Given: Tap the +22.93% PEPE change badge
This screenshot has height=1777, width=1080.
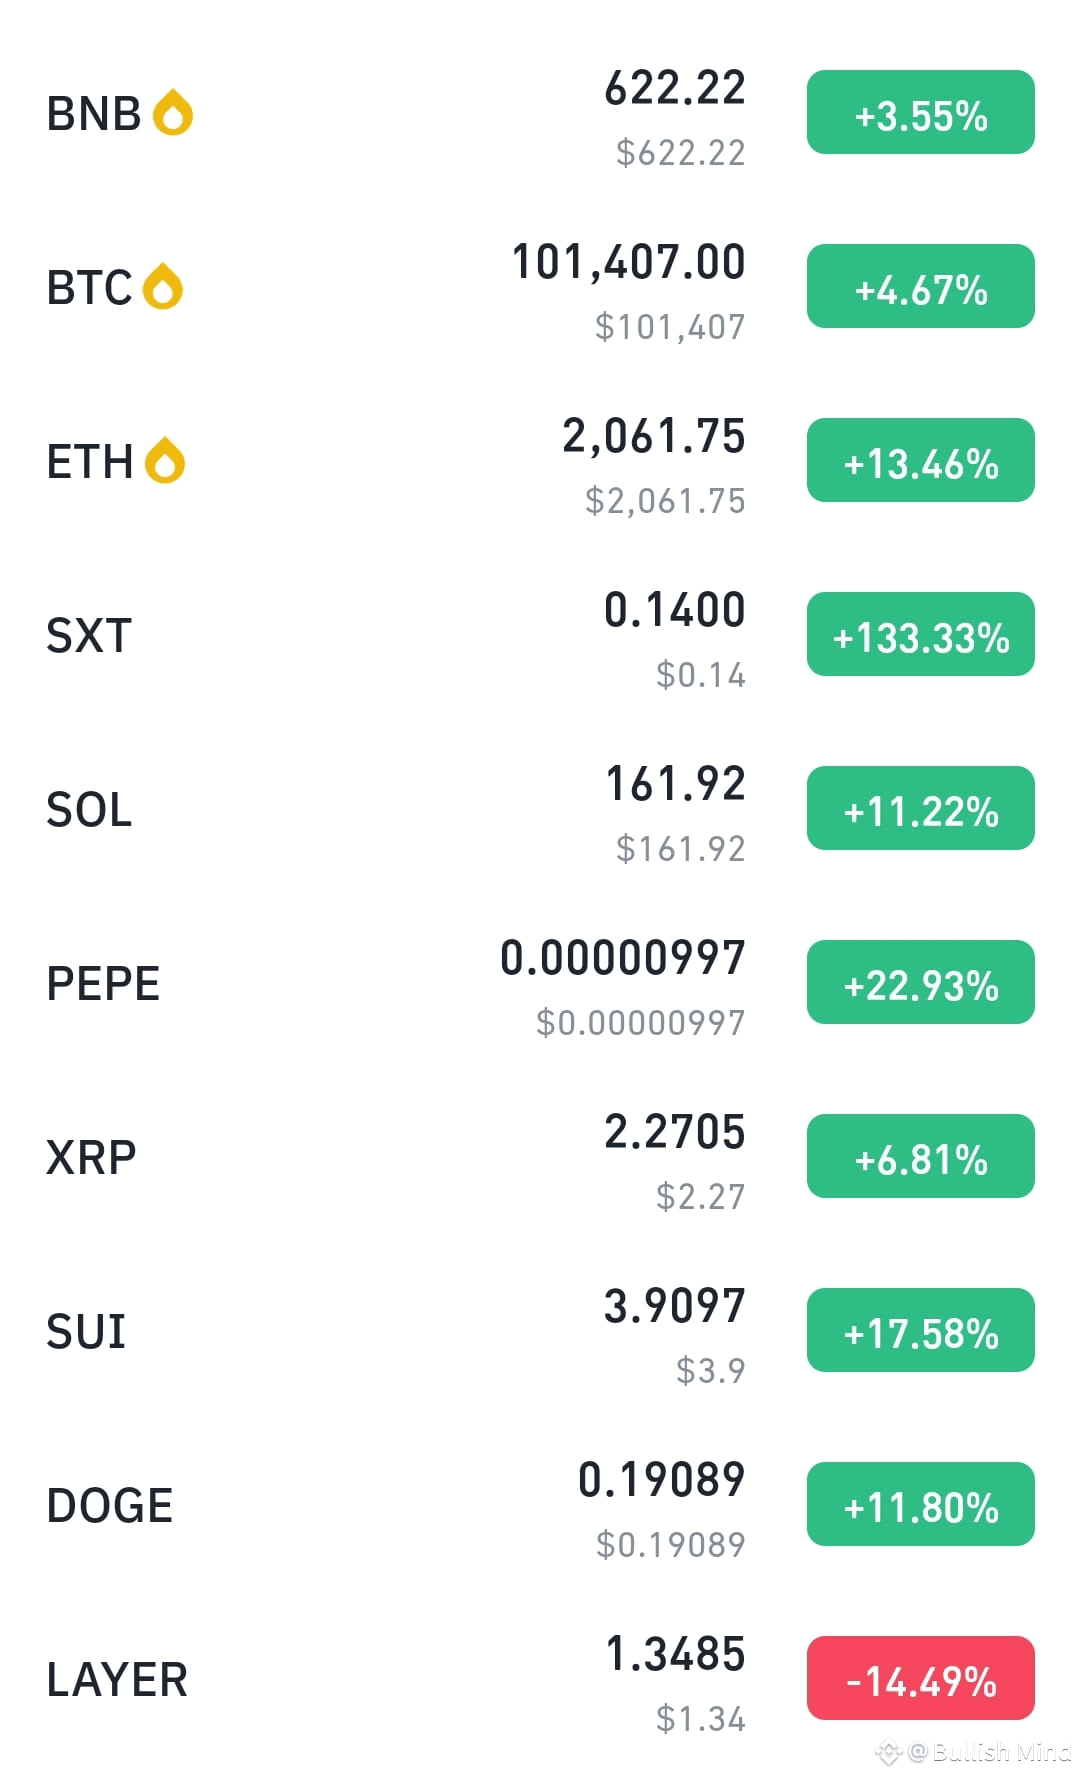Looking at the screenshot, I should [x=921, y=982].
